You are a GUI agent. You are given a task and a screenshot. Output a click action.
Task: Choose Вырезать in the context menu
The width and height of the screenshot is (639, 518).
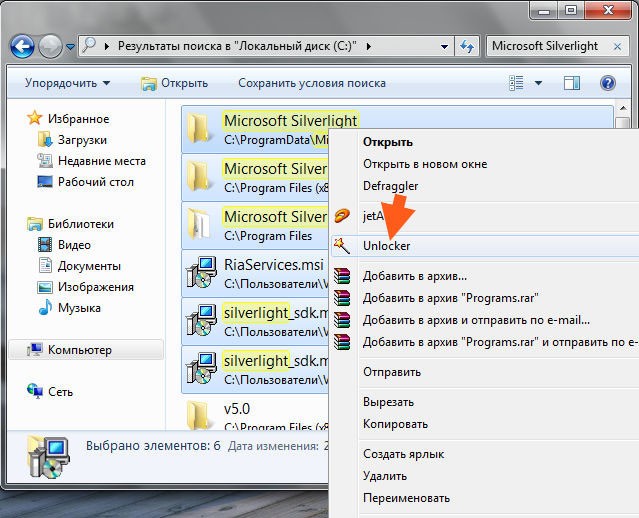pos(388,402)
